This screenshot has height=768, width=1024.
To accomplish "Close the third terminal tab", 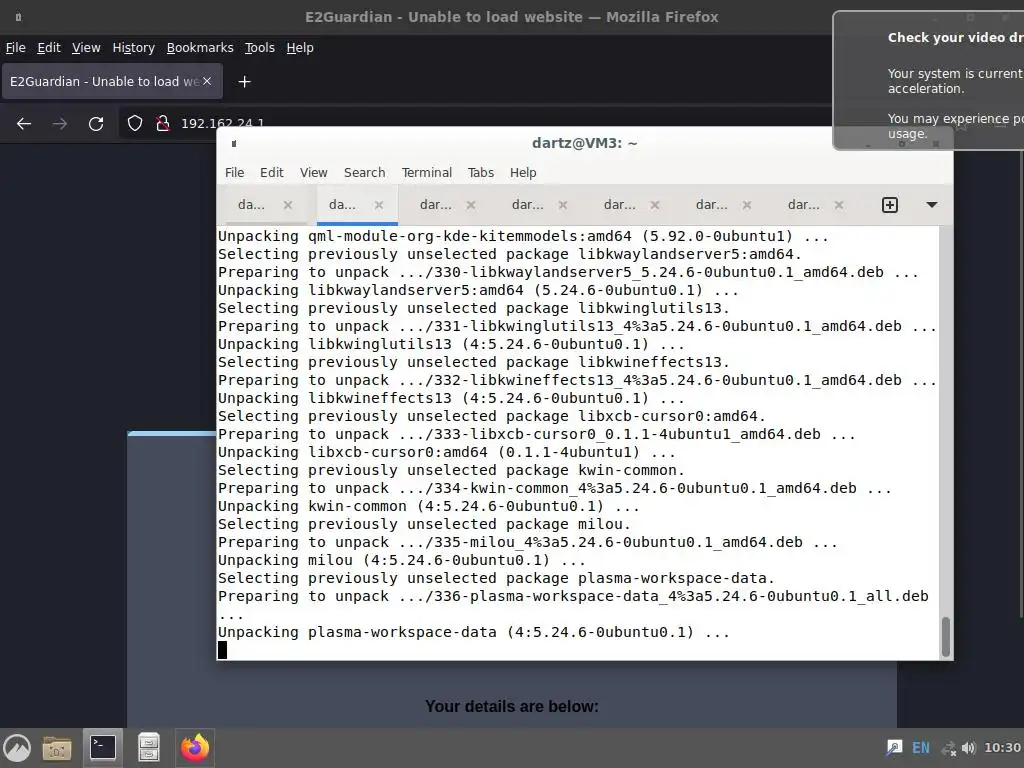I will point(470,205).
